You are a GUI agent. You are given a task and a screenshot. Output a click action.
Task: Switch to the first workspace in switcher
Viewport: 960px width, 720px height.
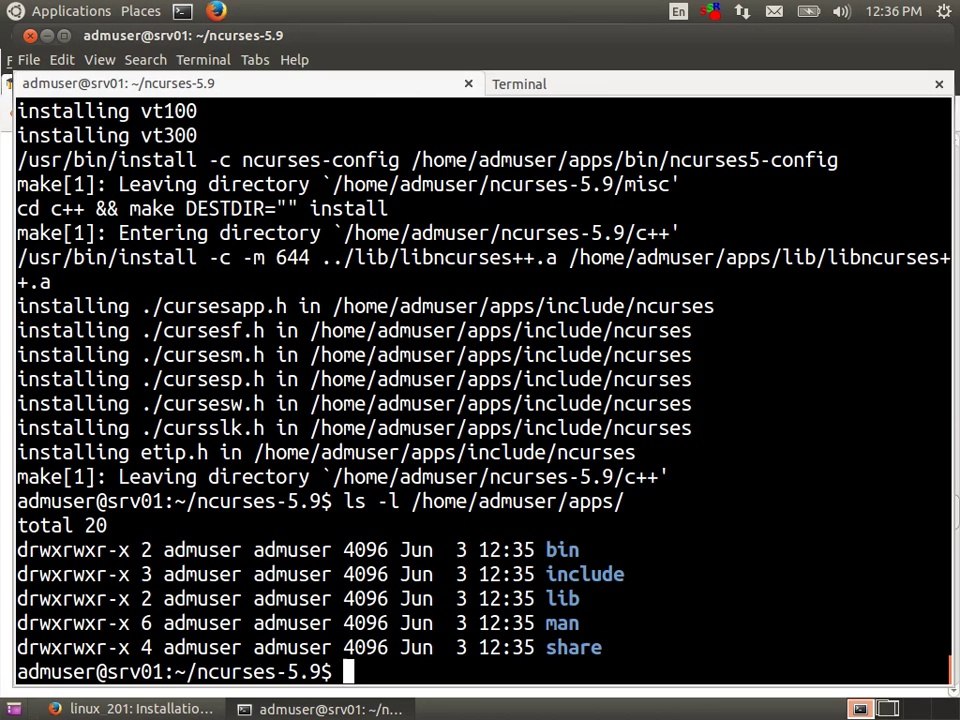pyautogui.click(x=860, y=709)
